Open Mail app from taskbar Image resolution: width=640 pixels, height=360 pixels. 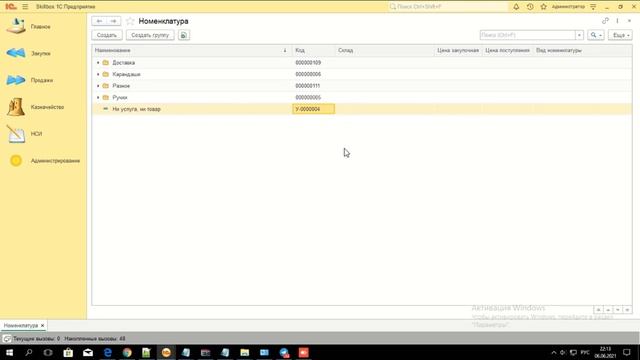tap(88, 353)
